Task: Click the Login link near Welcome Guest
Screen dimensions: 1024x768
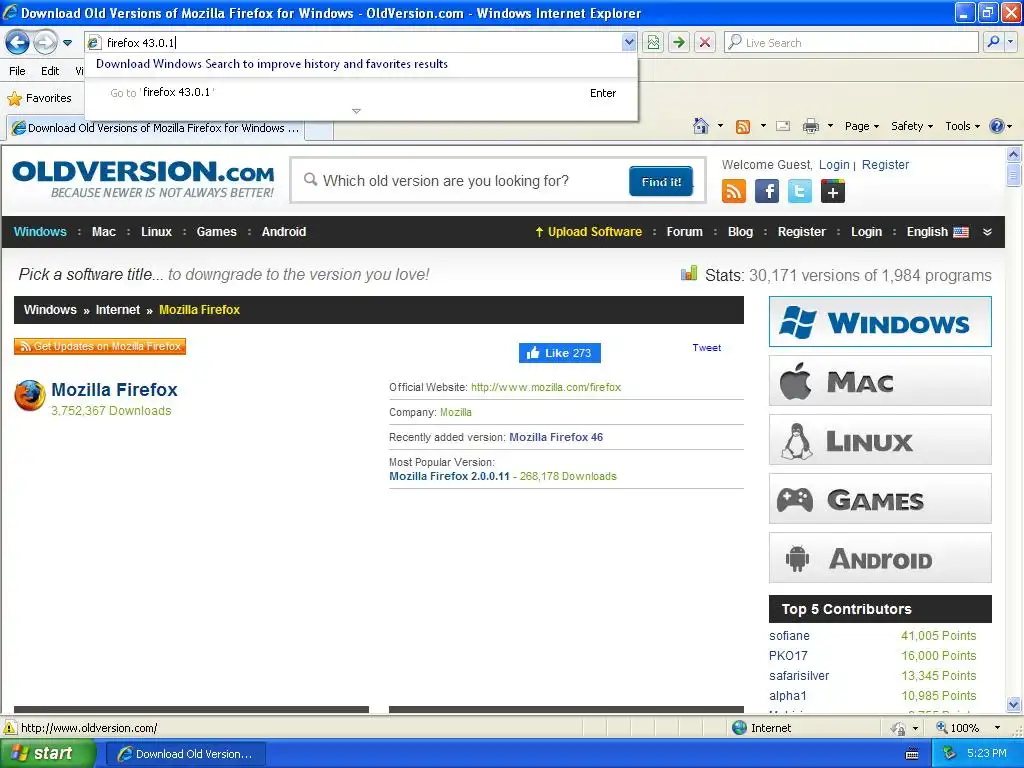Action: [834, 165]
